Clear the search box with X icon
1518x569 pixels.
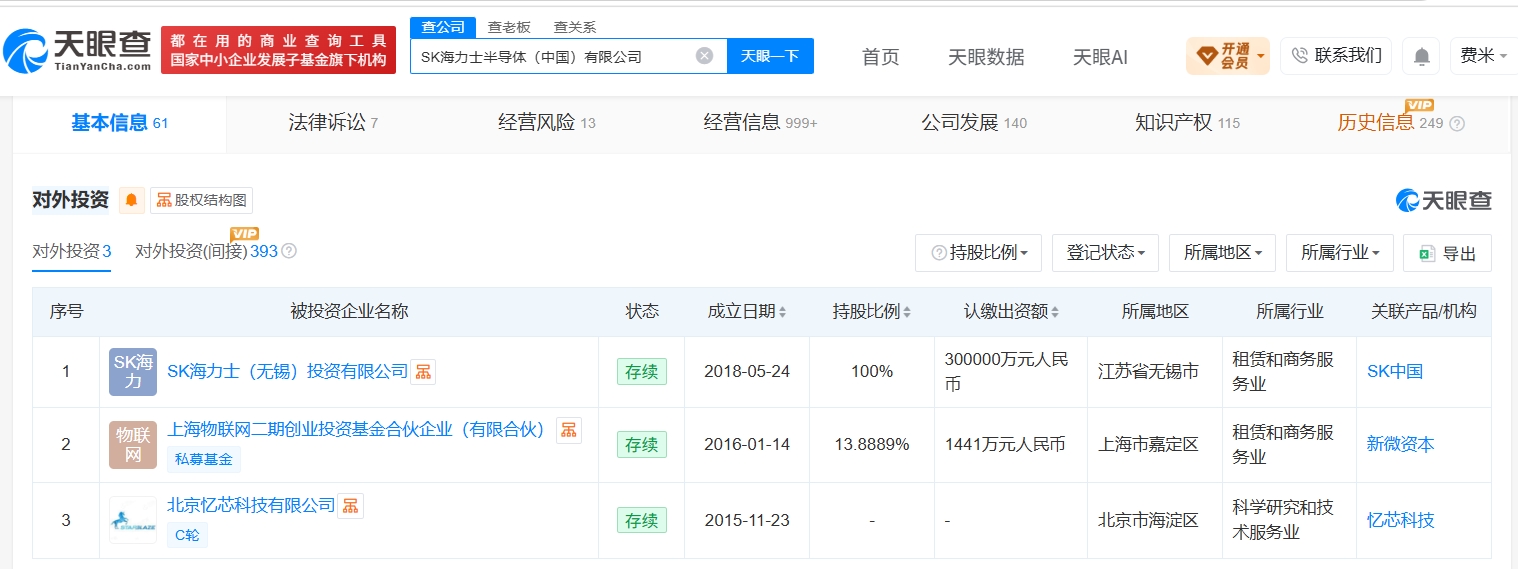[x=704, y=56]
